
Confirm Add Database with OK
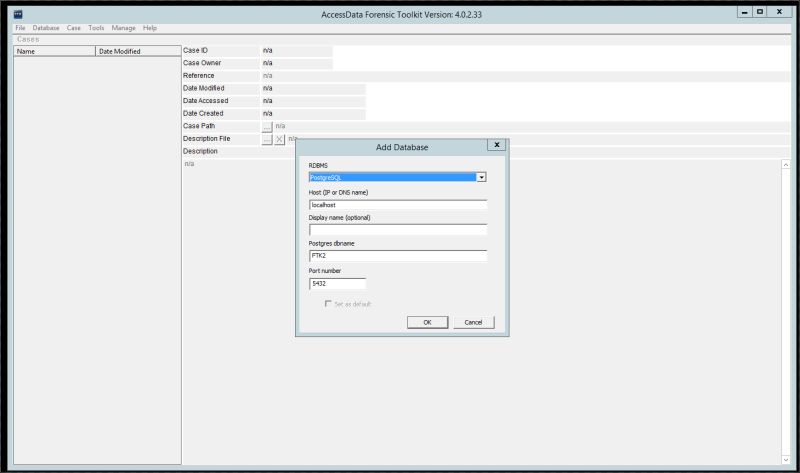pos(428,322)
